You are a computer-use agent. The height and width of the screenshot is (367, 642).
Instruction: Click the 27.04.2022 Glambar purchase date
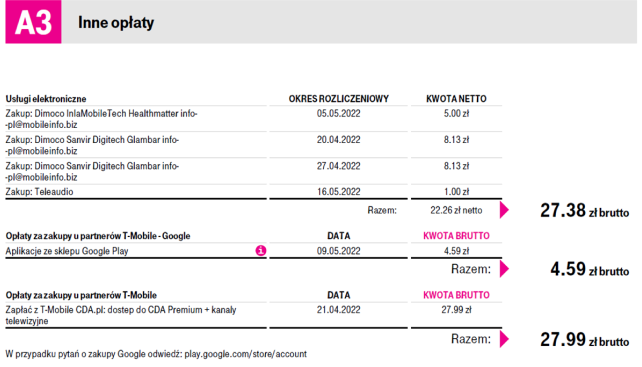click(338, 166)
